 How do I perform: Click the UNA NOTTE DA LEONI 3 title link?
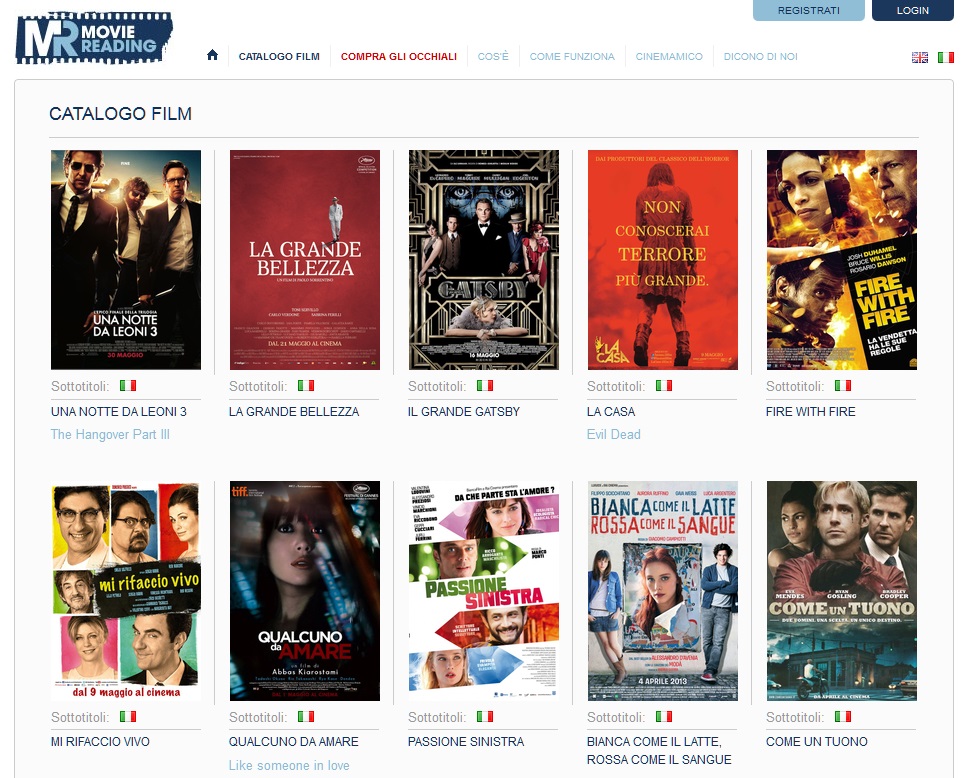[x=118, y=411]
